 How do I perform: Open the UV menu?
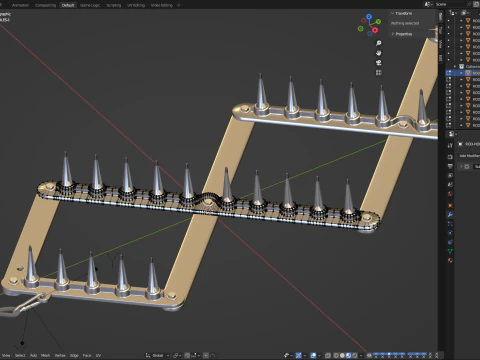(x=98, y=355)
